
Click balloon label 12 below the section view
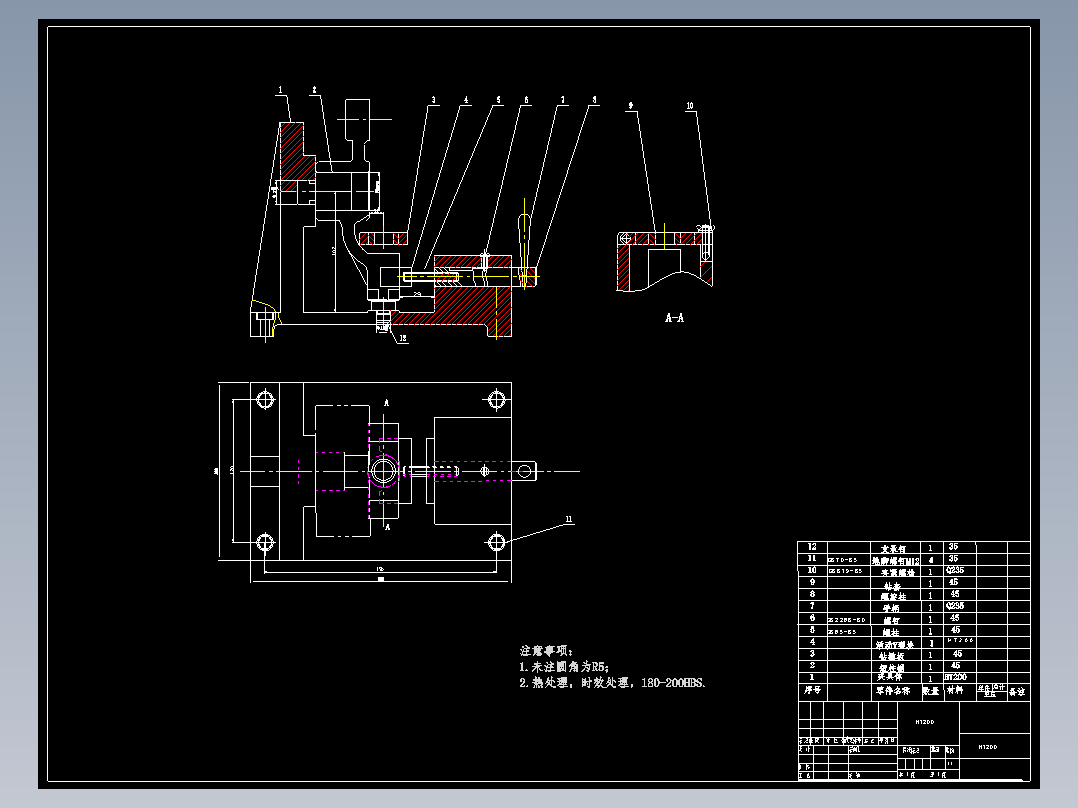[403, 338]
